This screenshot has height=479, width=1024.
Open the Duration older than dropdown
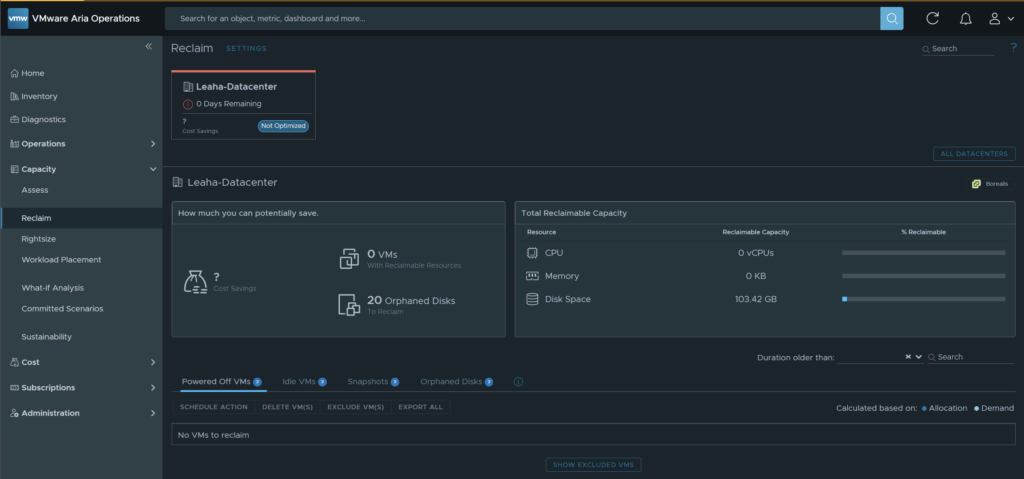click(919, 357)
